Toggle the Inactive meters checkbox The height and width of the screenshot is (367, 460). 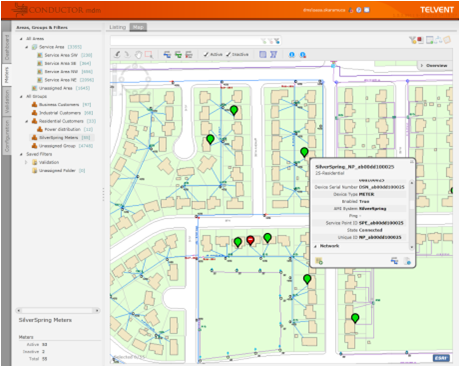[237, 54]
